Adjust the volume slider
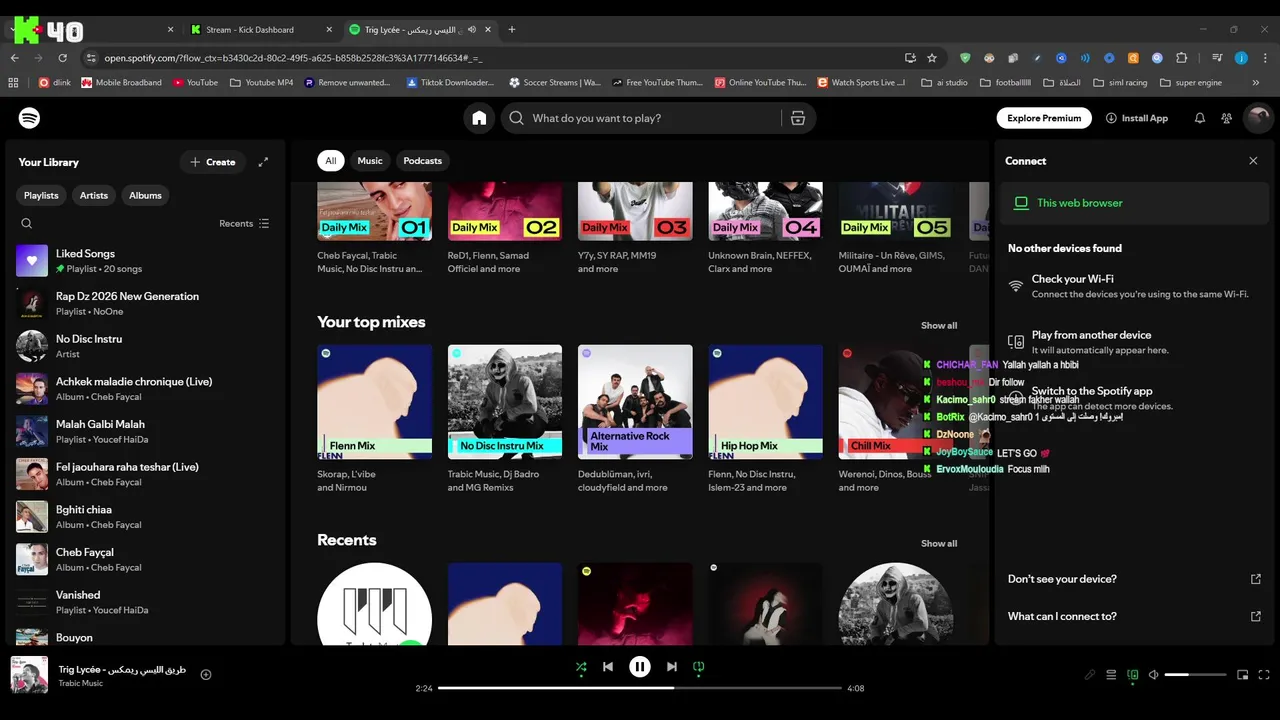This screenshot has height=720, width=1280. pyautogui.click(x=1195, y=675)
